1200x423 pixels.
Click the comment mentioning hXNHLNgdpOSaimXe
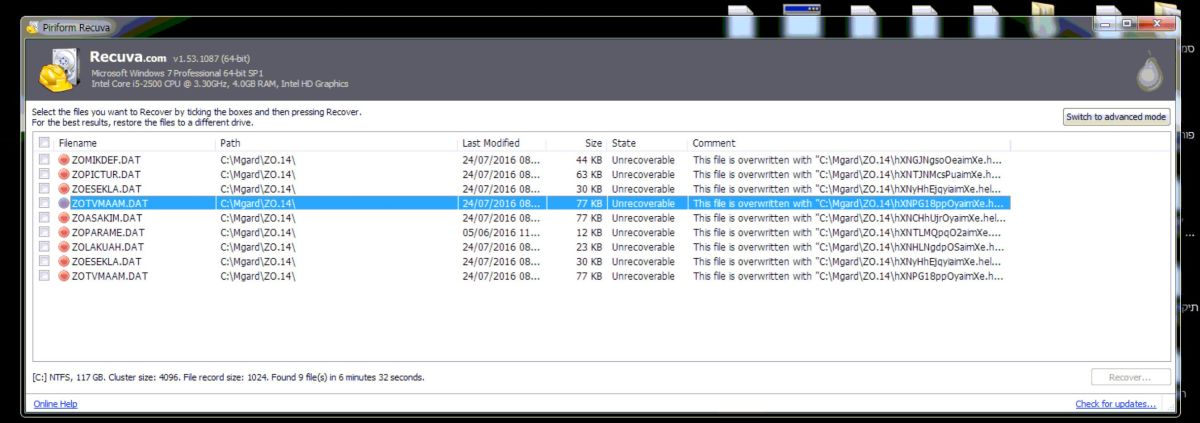pyautogui.click(x=850, y=247)
